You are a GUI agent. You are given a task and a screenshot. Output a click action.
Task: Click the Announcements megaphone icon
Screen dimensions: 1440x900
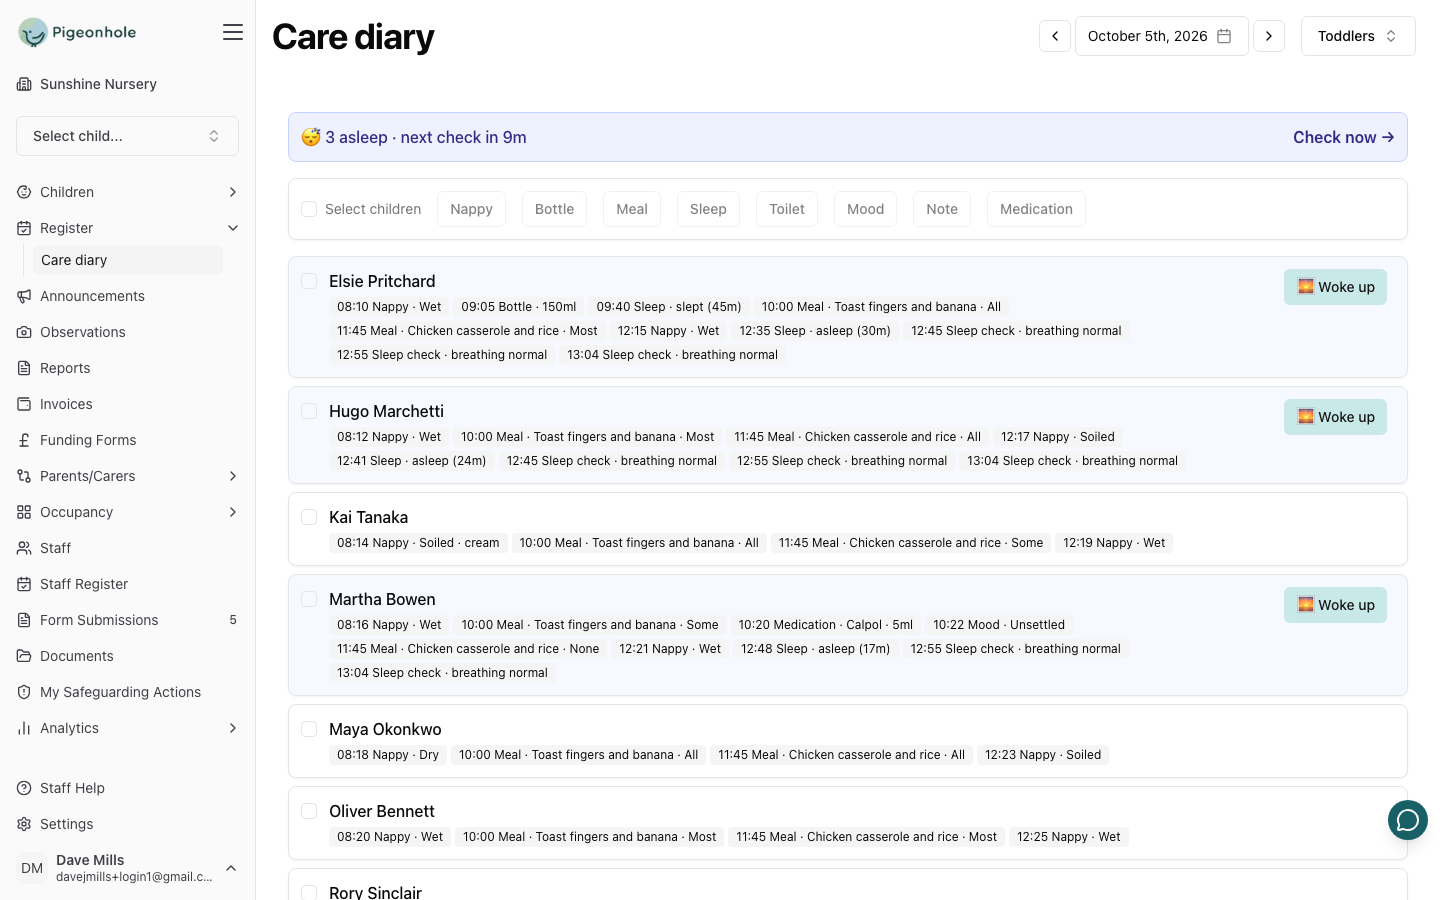pyautogui.click(x=24, y=296)
